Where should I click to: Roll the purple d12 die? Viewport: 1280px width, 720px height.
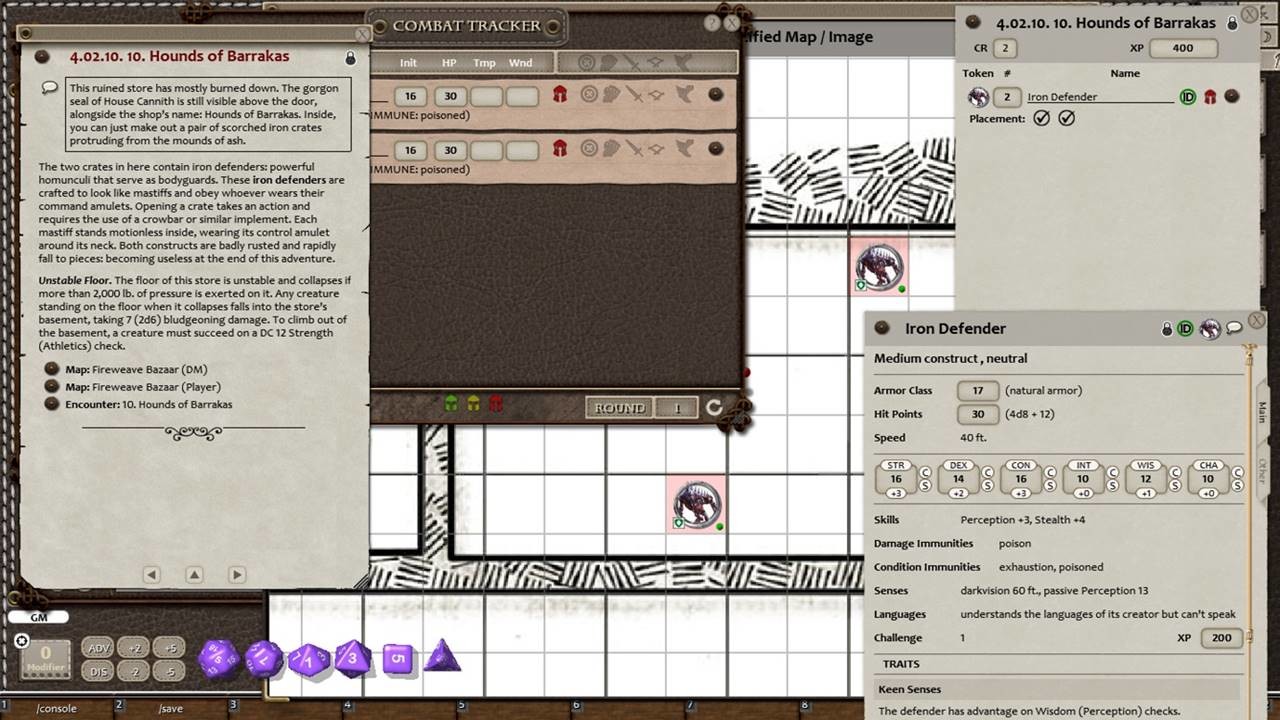click(264, 659)
